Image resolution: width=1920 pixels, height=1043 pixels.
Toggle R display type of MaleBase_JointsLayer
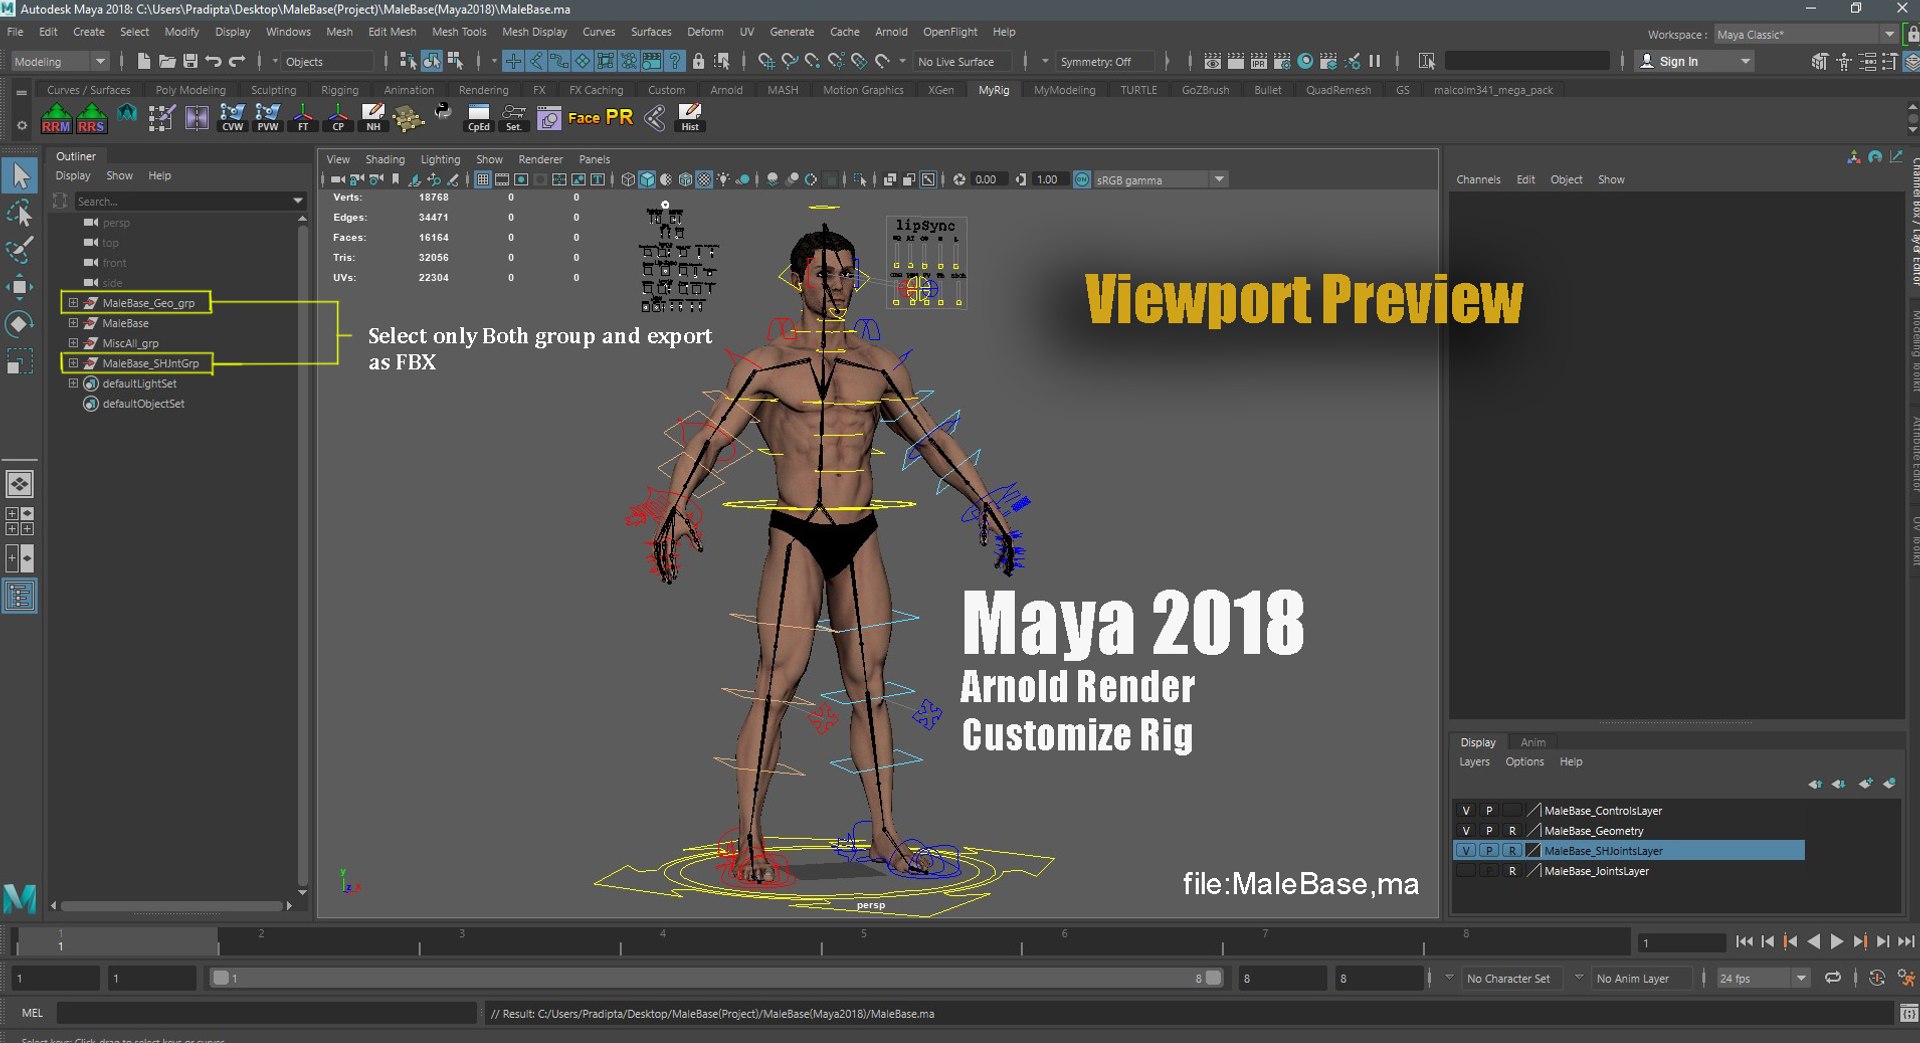[x=1512, y=871]
